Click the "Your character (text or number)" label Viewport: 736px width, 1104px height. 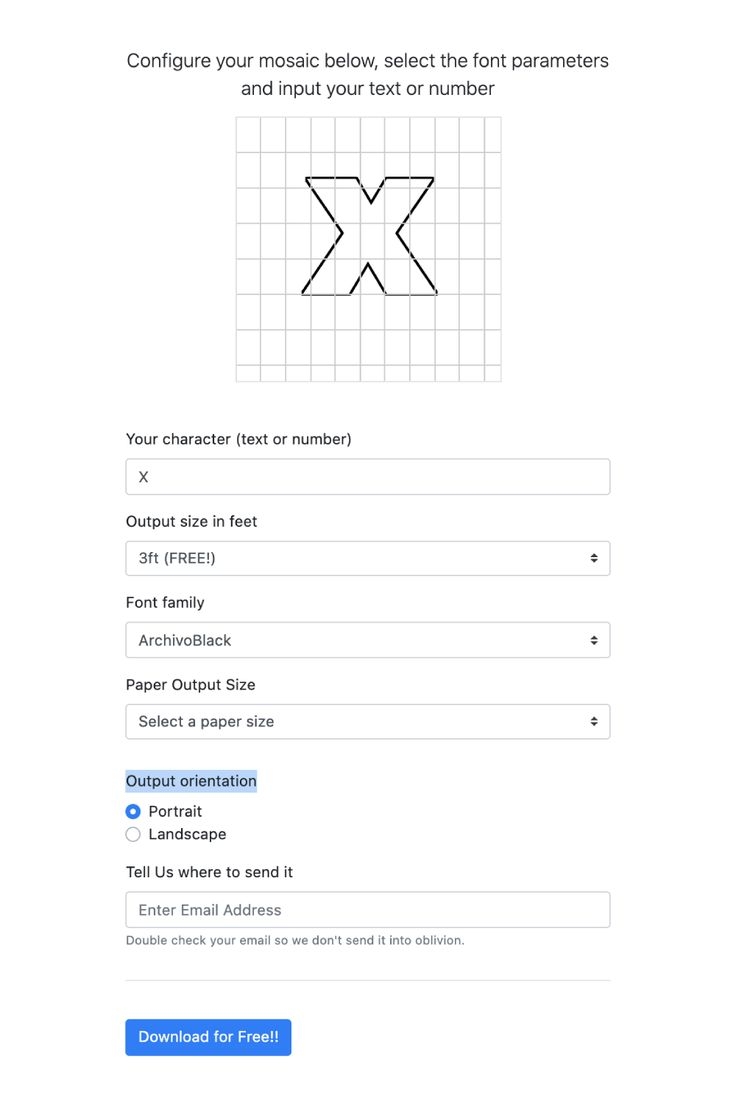point(238,439)
